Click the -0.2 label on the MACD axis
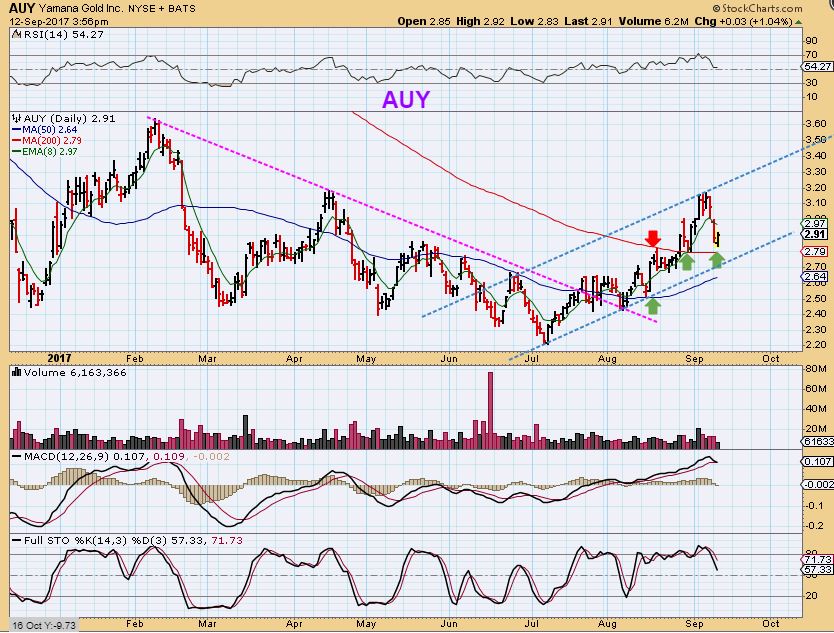This screenshot has width=834, height=633. 816,526
